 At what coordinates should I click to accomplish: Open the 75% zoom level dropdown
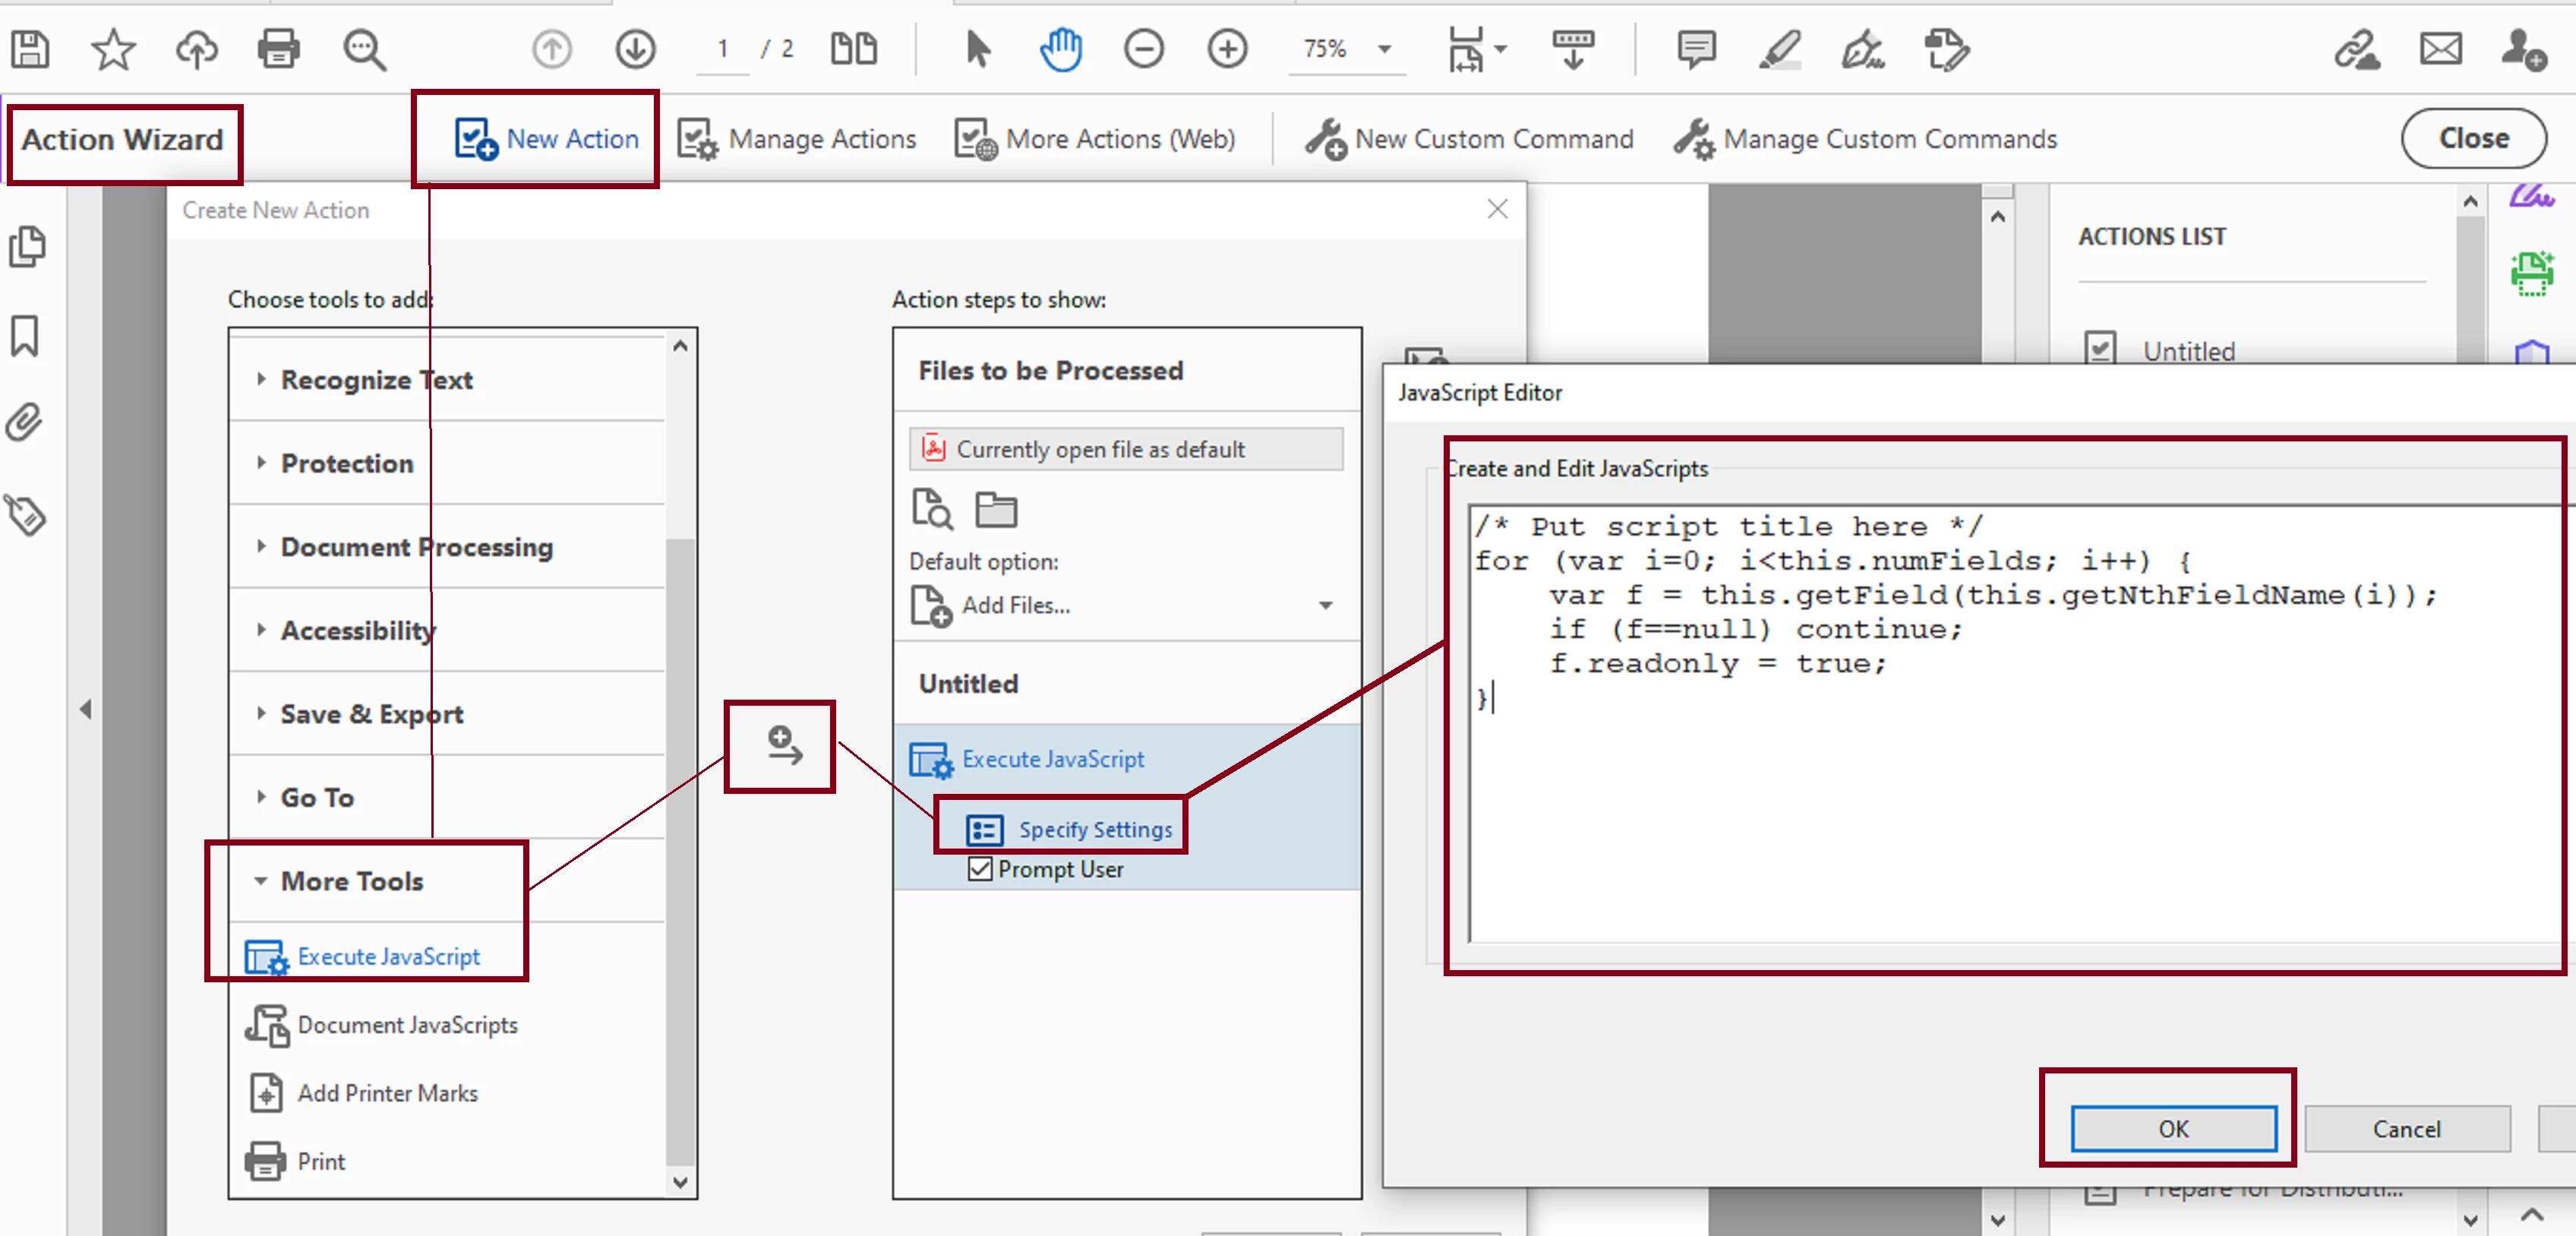coord(1385,48)
